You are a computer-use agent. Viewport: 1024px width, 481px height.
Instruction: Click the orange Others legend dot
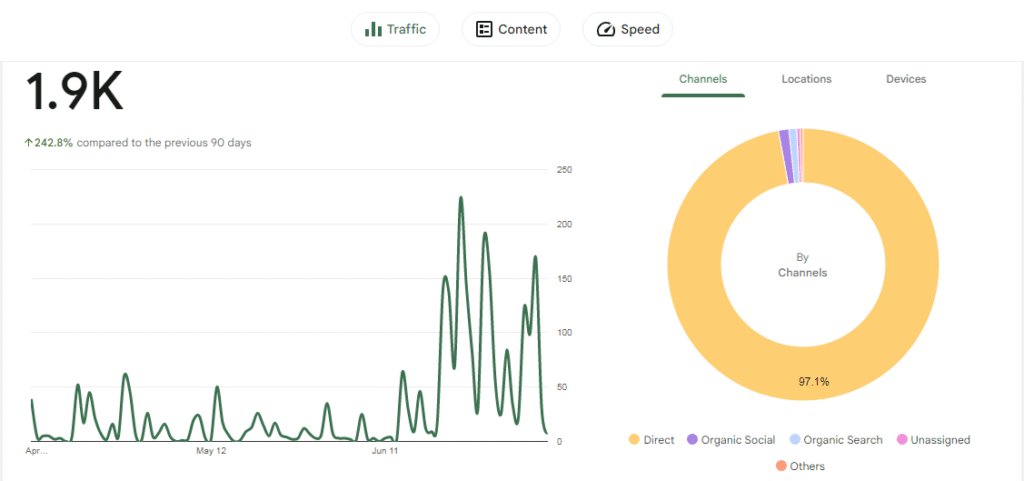tap(781, 466)
